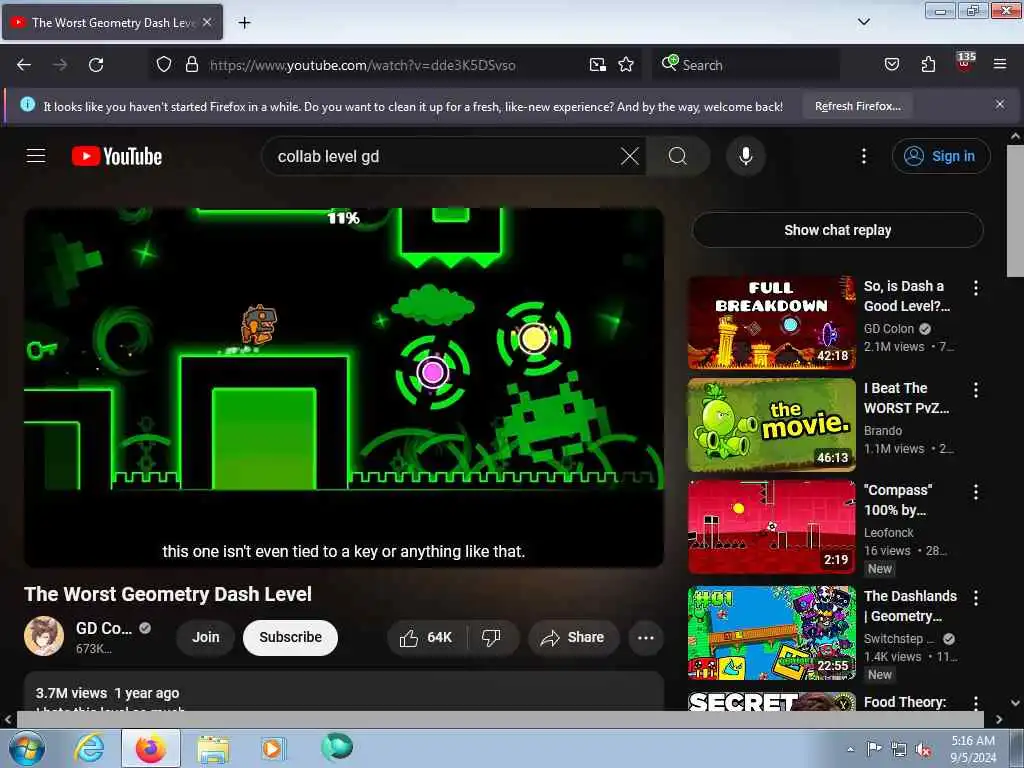This screenshot has width=1024, height=768.
Task: Like the video with thumbs up
Action: pos(426,637)
